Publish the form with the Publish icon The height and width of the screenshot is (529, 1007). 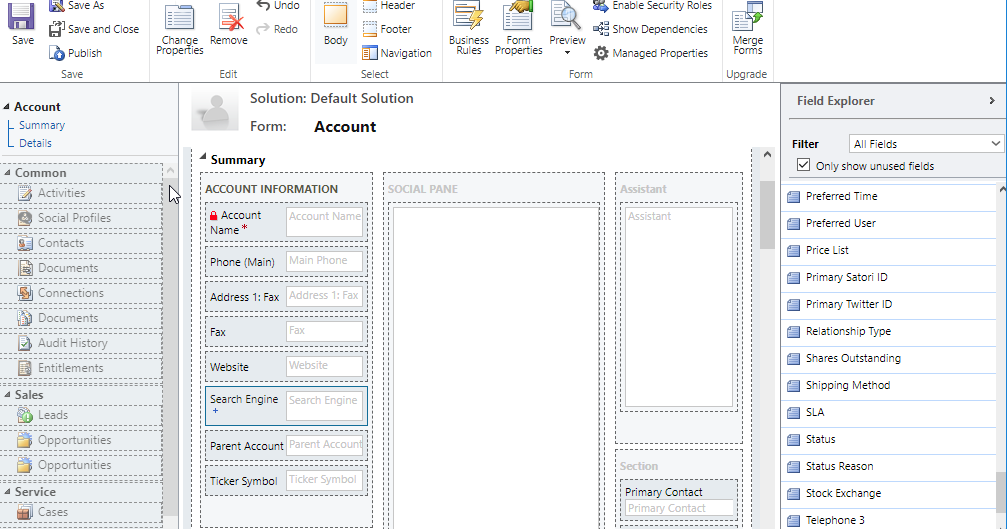click(x=57, y=53)
